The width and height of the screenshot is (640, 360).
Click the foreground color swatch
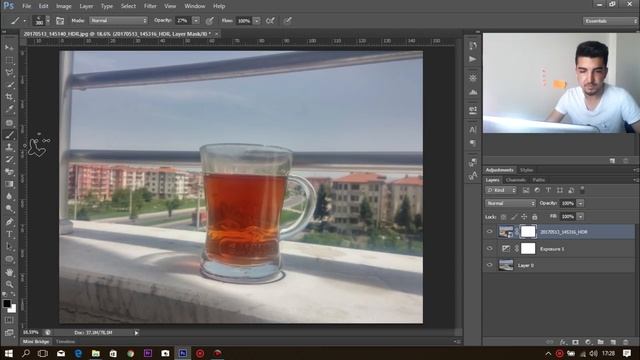tap(7, 303)
